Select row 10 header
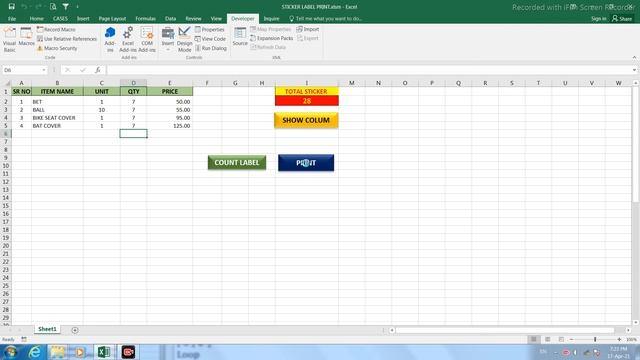Viewport: 640px width, 360px height. (6, 166)
